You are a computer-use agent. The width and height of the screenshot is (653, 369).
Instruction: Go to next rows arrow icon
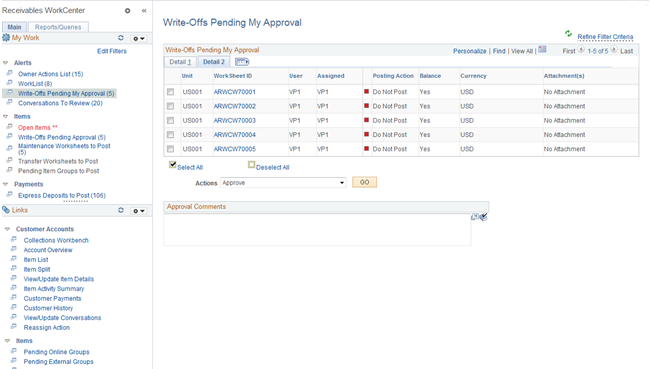click(613, 50)
